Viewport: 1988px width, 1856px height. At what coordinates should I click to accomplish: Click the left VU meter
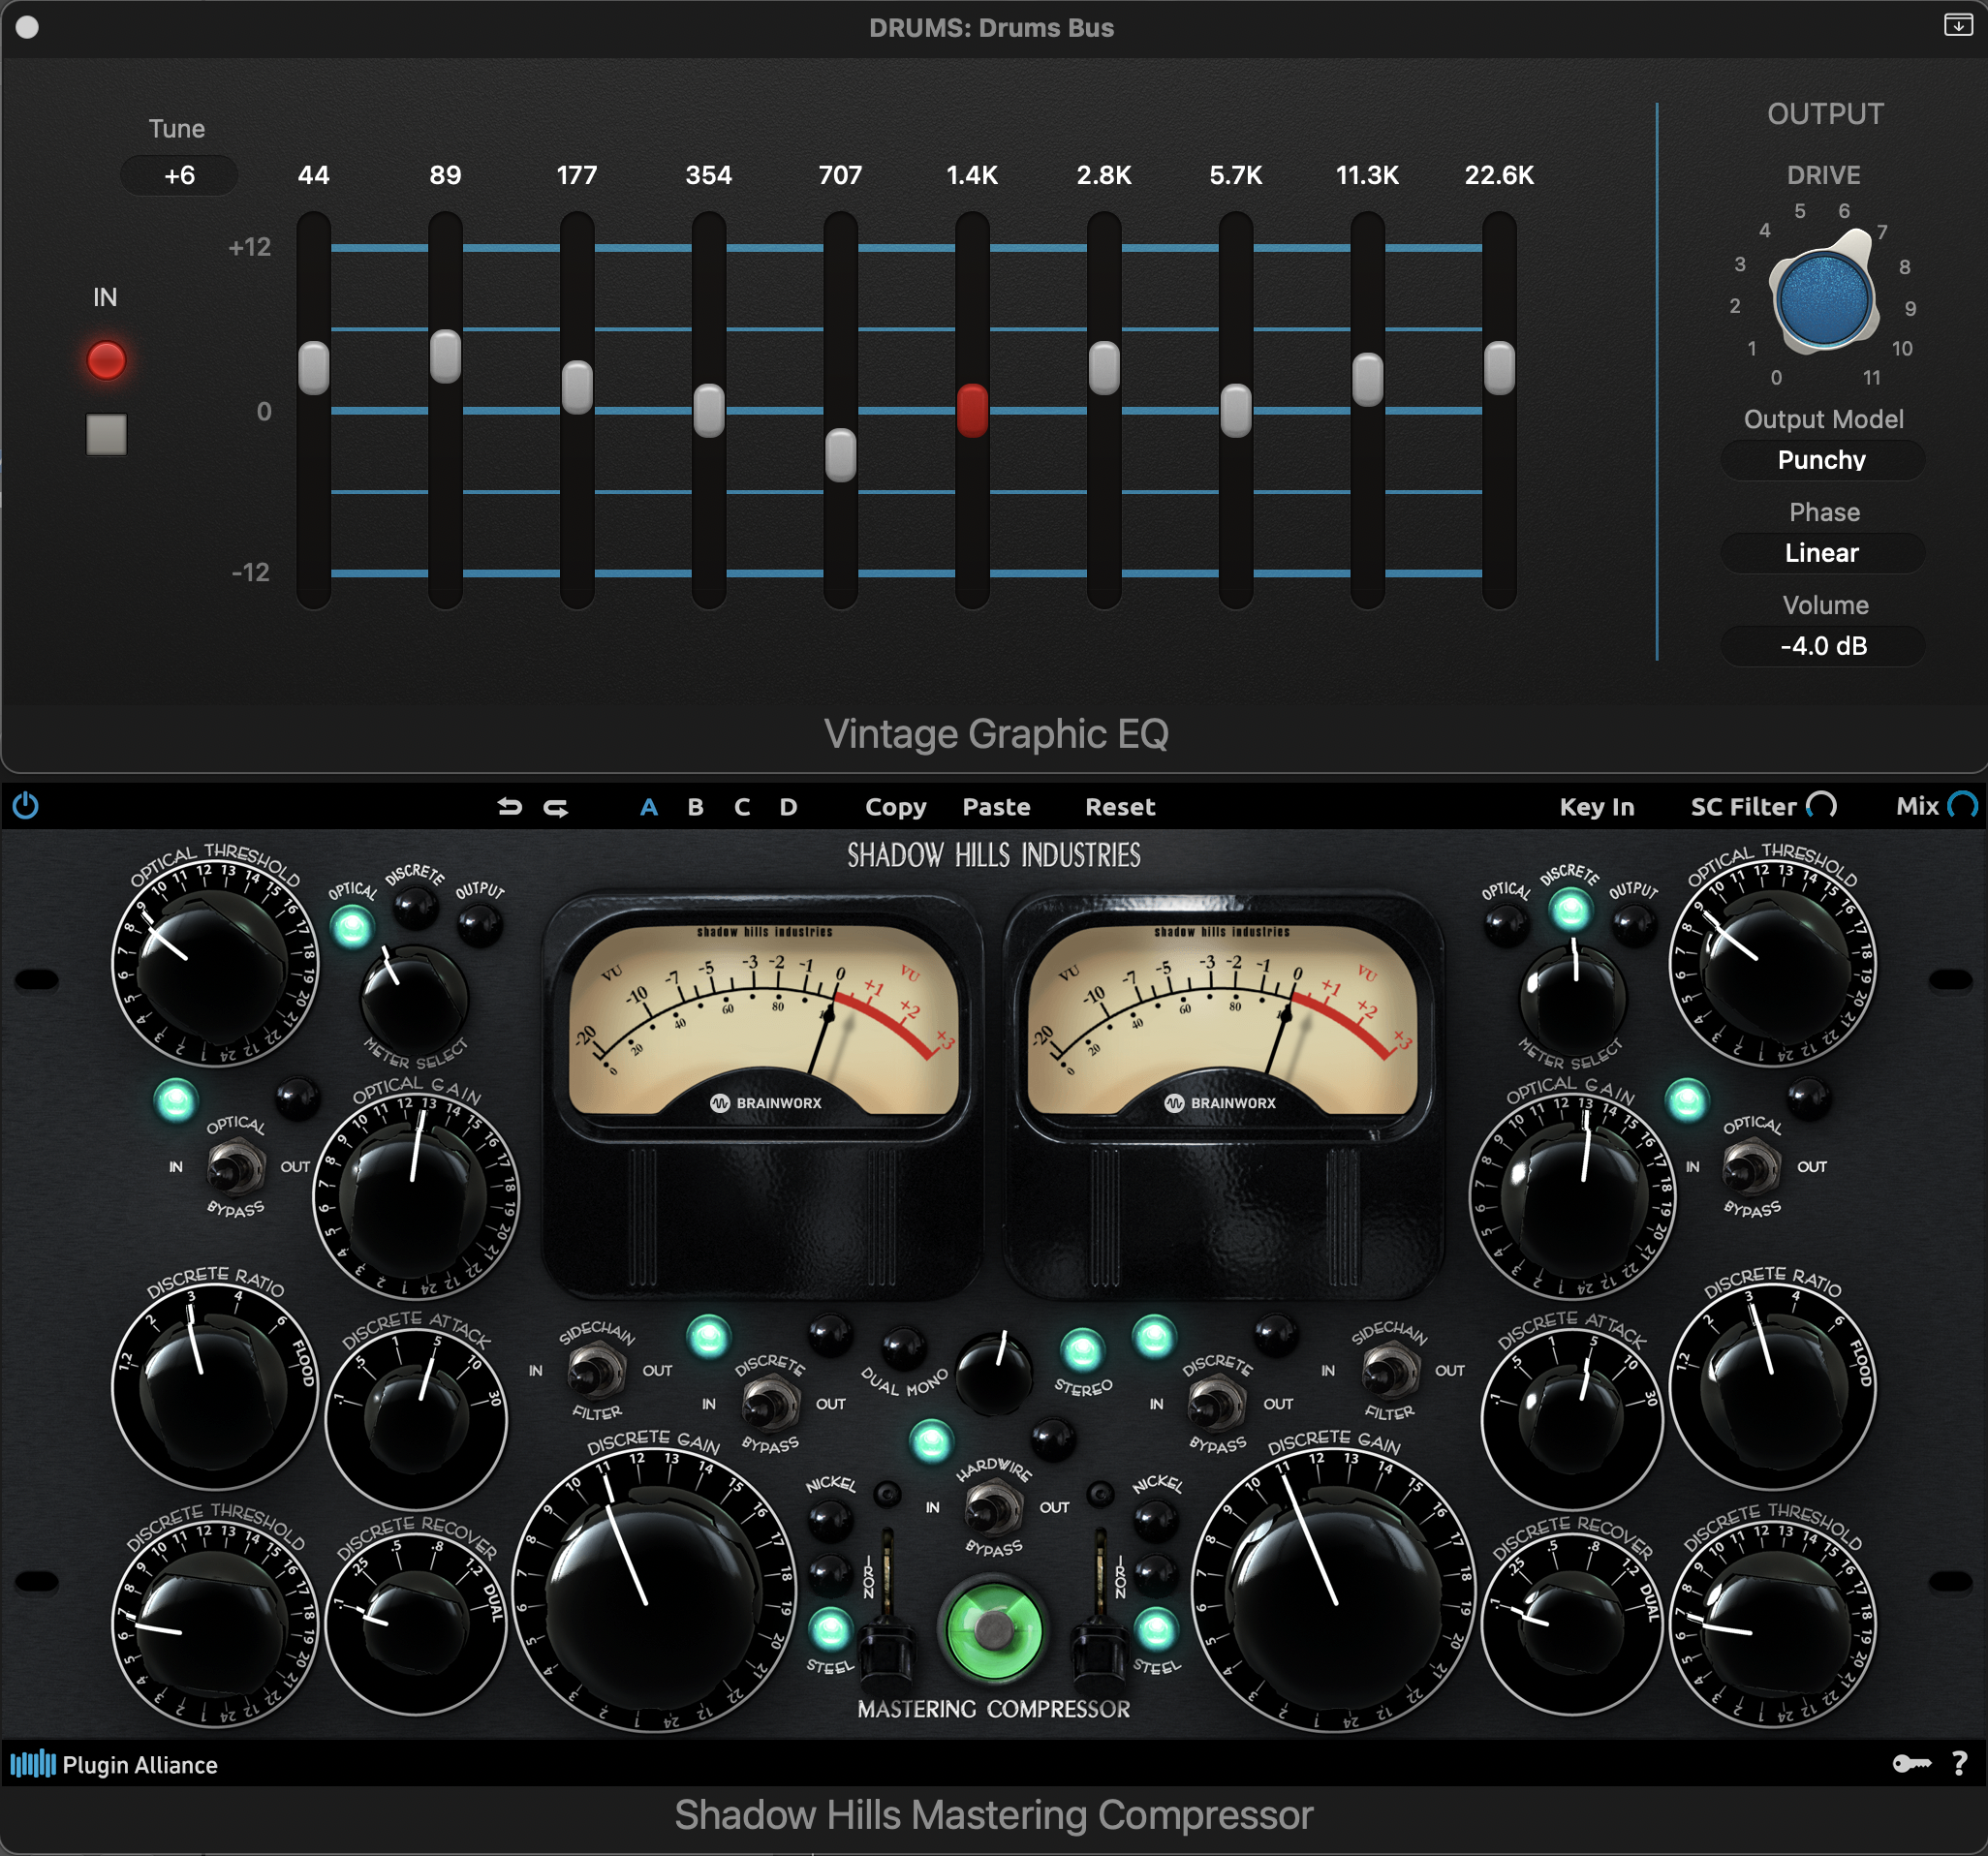click(763, 1018)
